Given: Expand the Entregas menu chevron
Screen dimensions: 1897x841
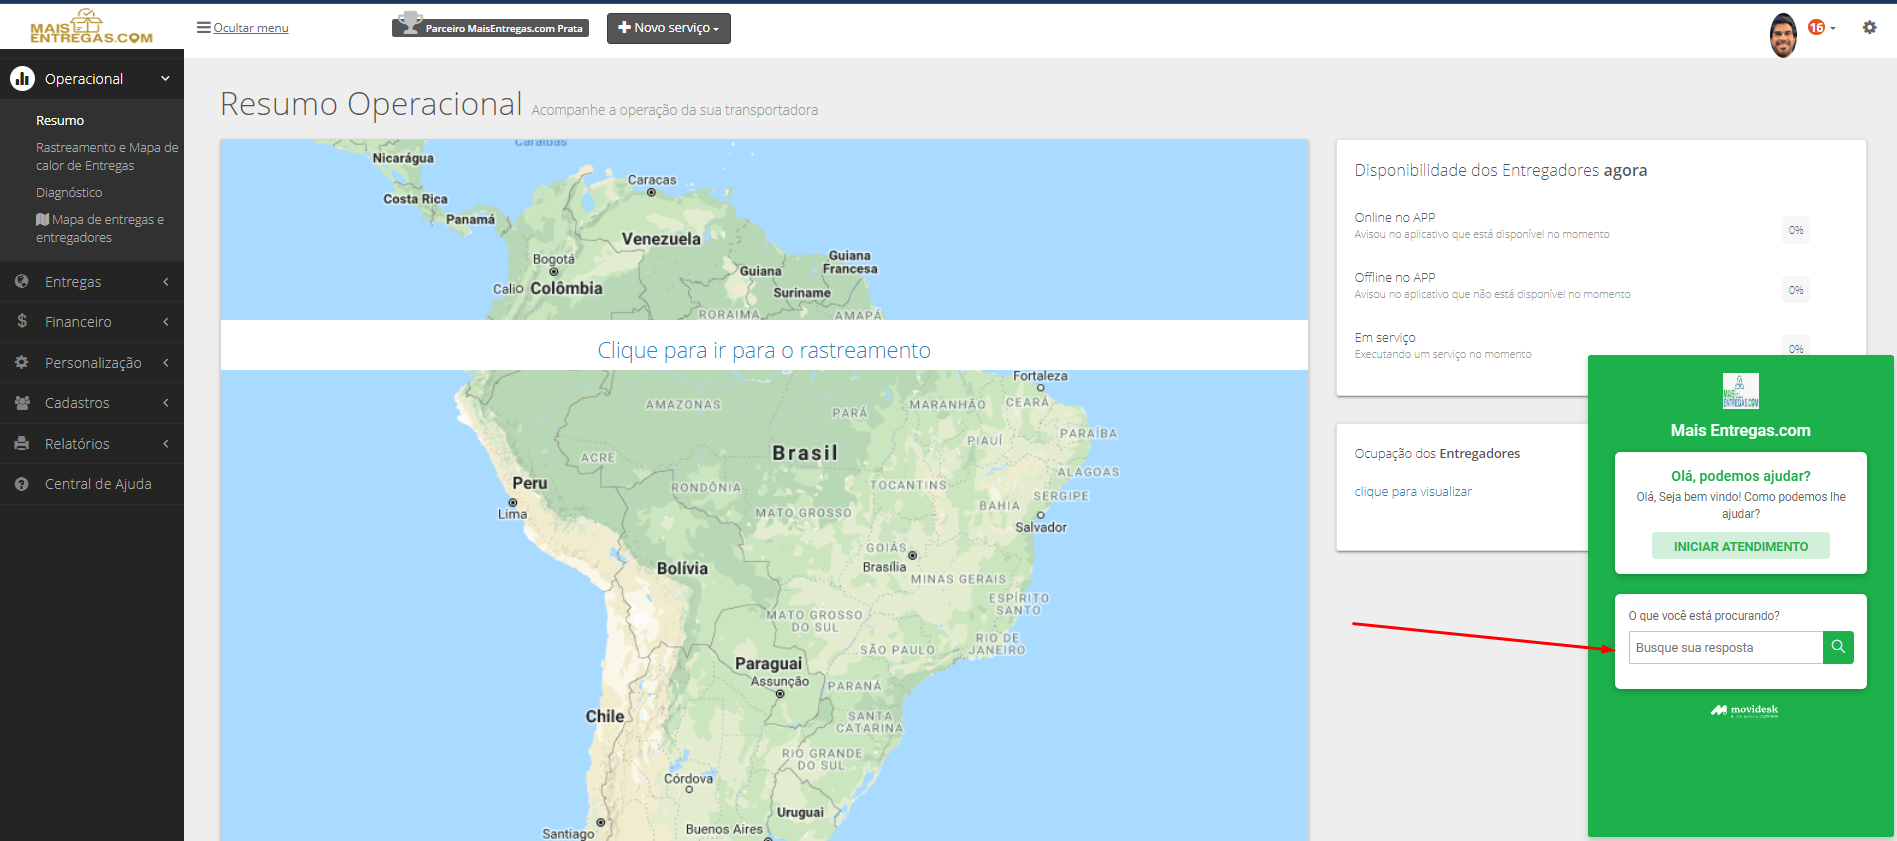Looking at the screenshot, I should [165, 282].
